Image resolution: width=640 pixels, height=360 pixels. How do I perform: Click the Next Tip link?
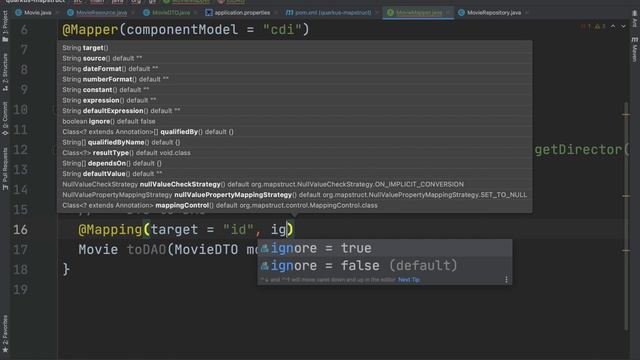pos(409,280)
